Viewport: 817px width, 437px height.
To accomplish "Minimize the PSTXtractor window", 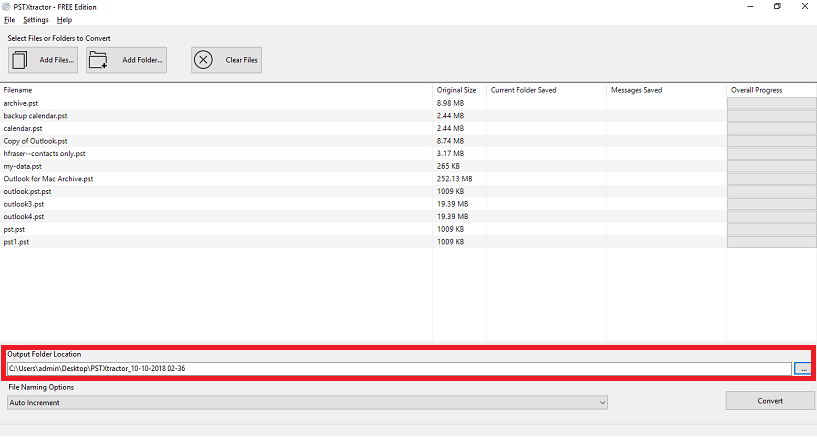I will point(750,7).
